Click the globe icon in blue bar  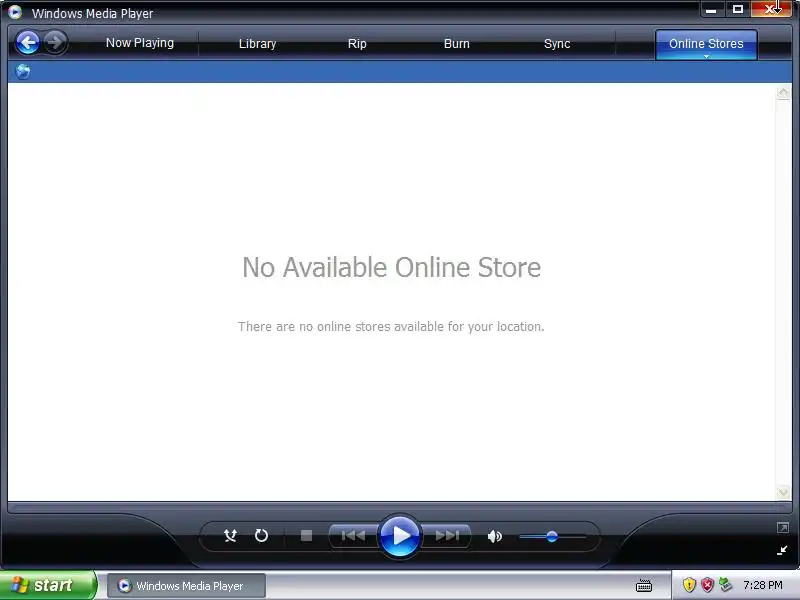[x=23, y=71]
